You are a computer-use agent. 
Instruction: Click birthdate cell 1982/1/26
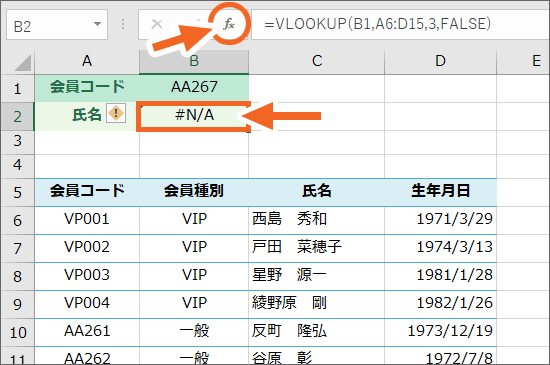441,304
